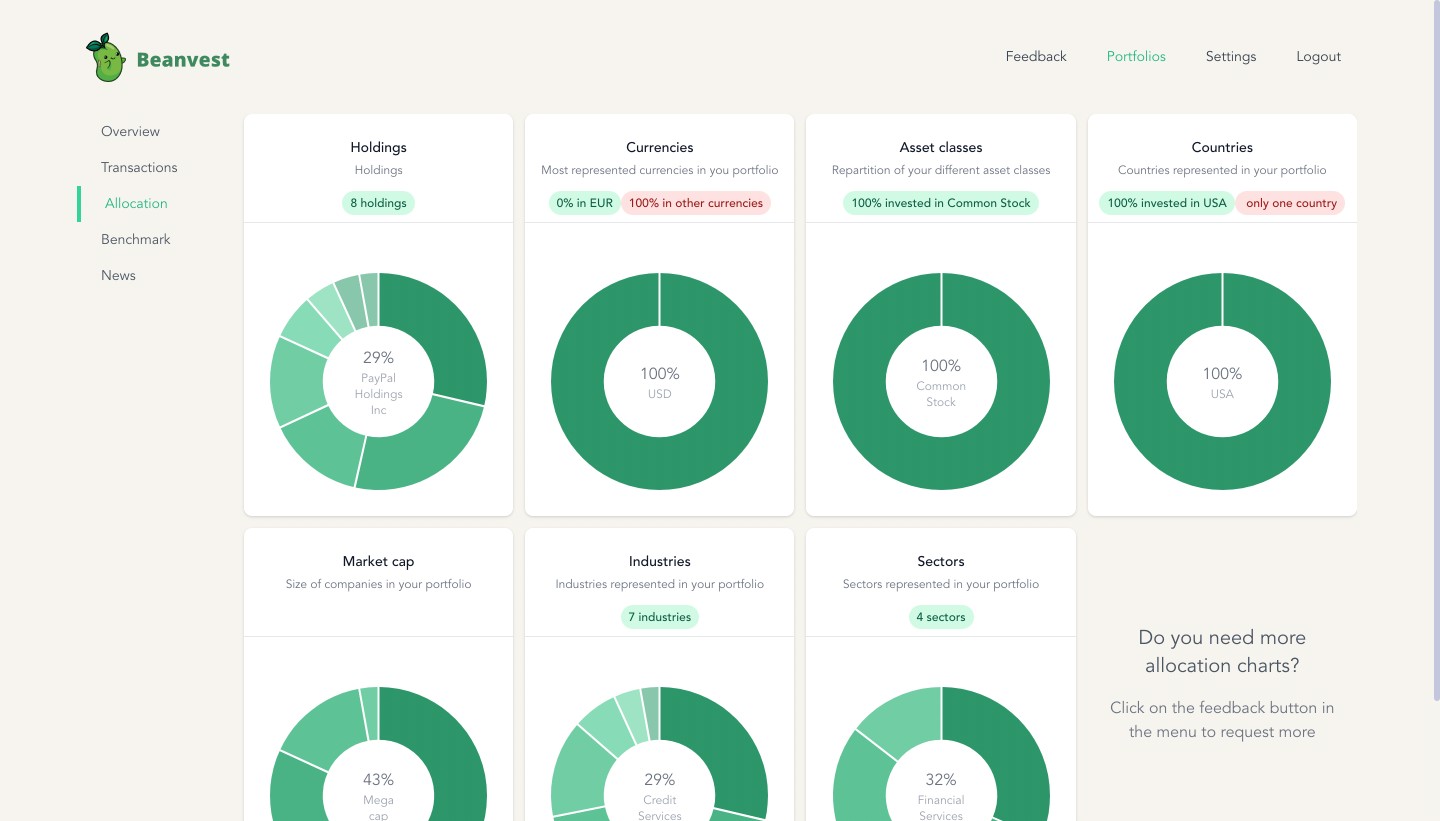Open the Feedback page
The height and width of the screenshot is (821, 1440).
click(x=1036, y=56)
